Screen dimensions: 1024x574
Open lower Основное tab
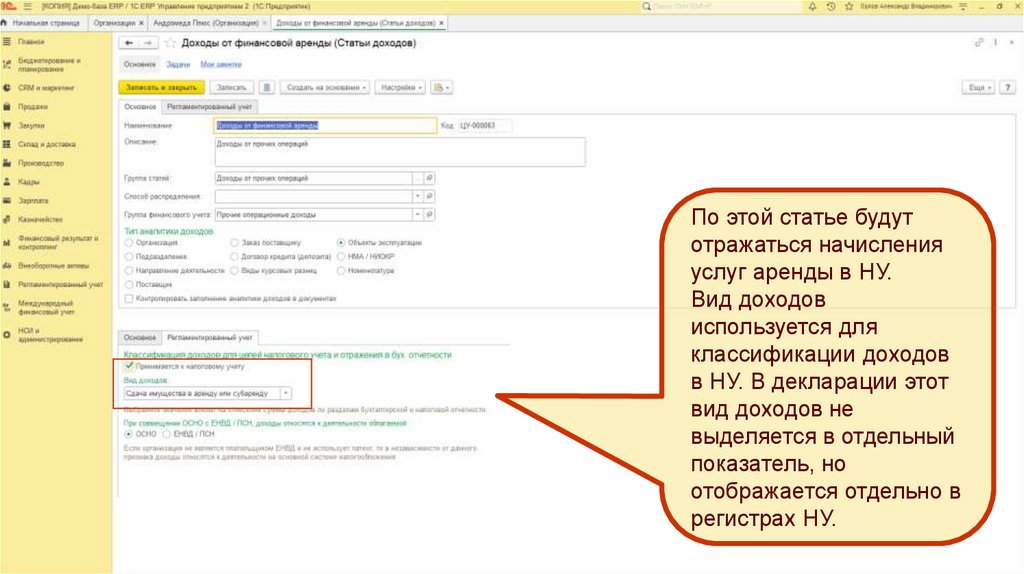point(140,338)
